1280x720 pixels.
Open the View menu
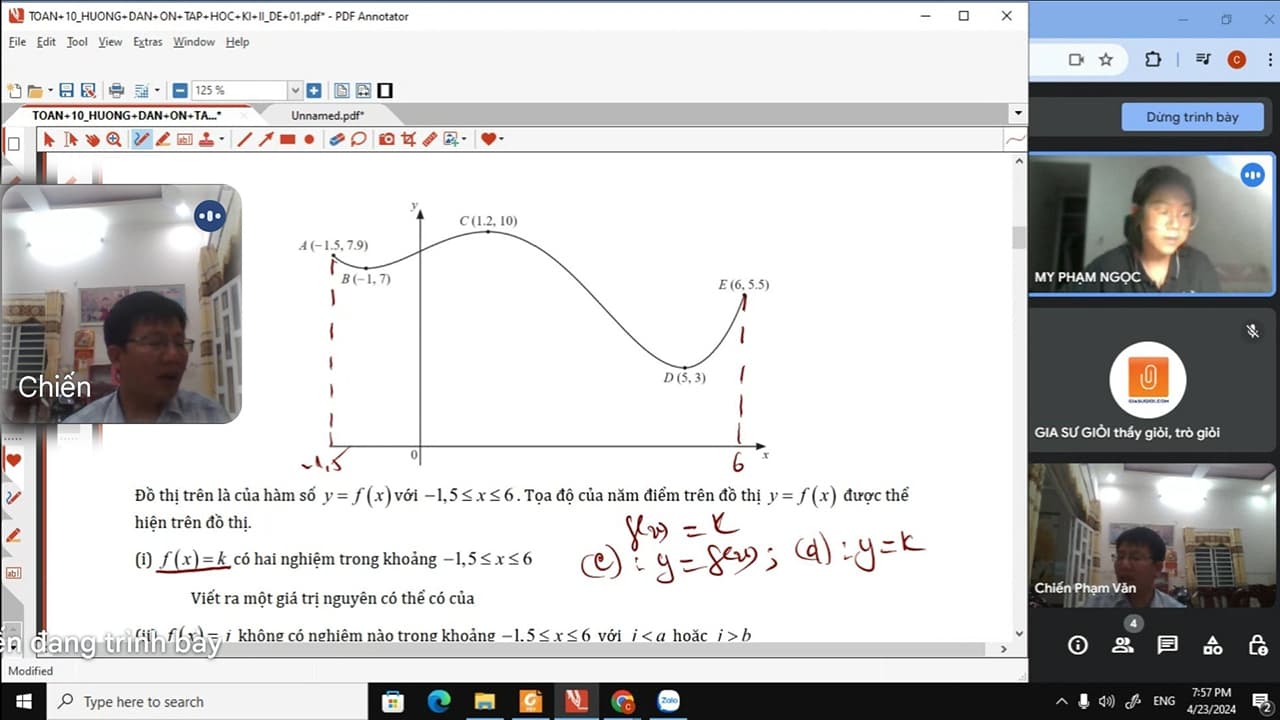coord(110,42)
